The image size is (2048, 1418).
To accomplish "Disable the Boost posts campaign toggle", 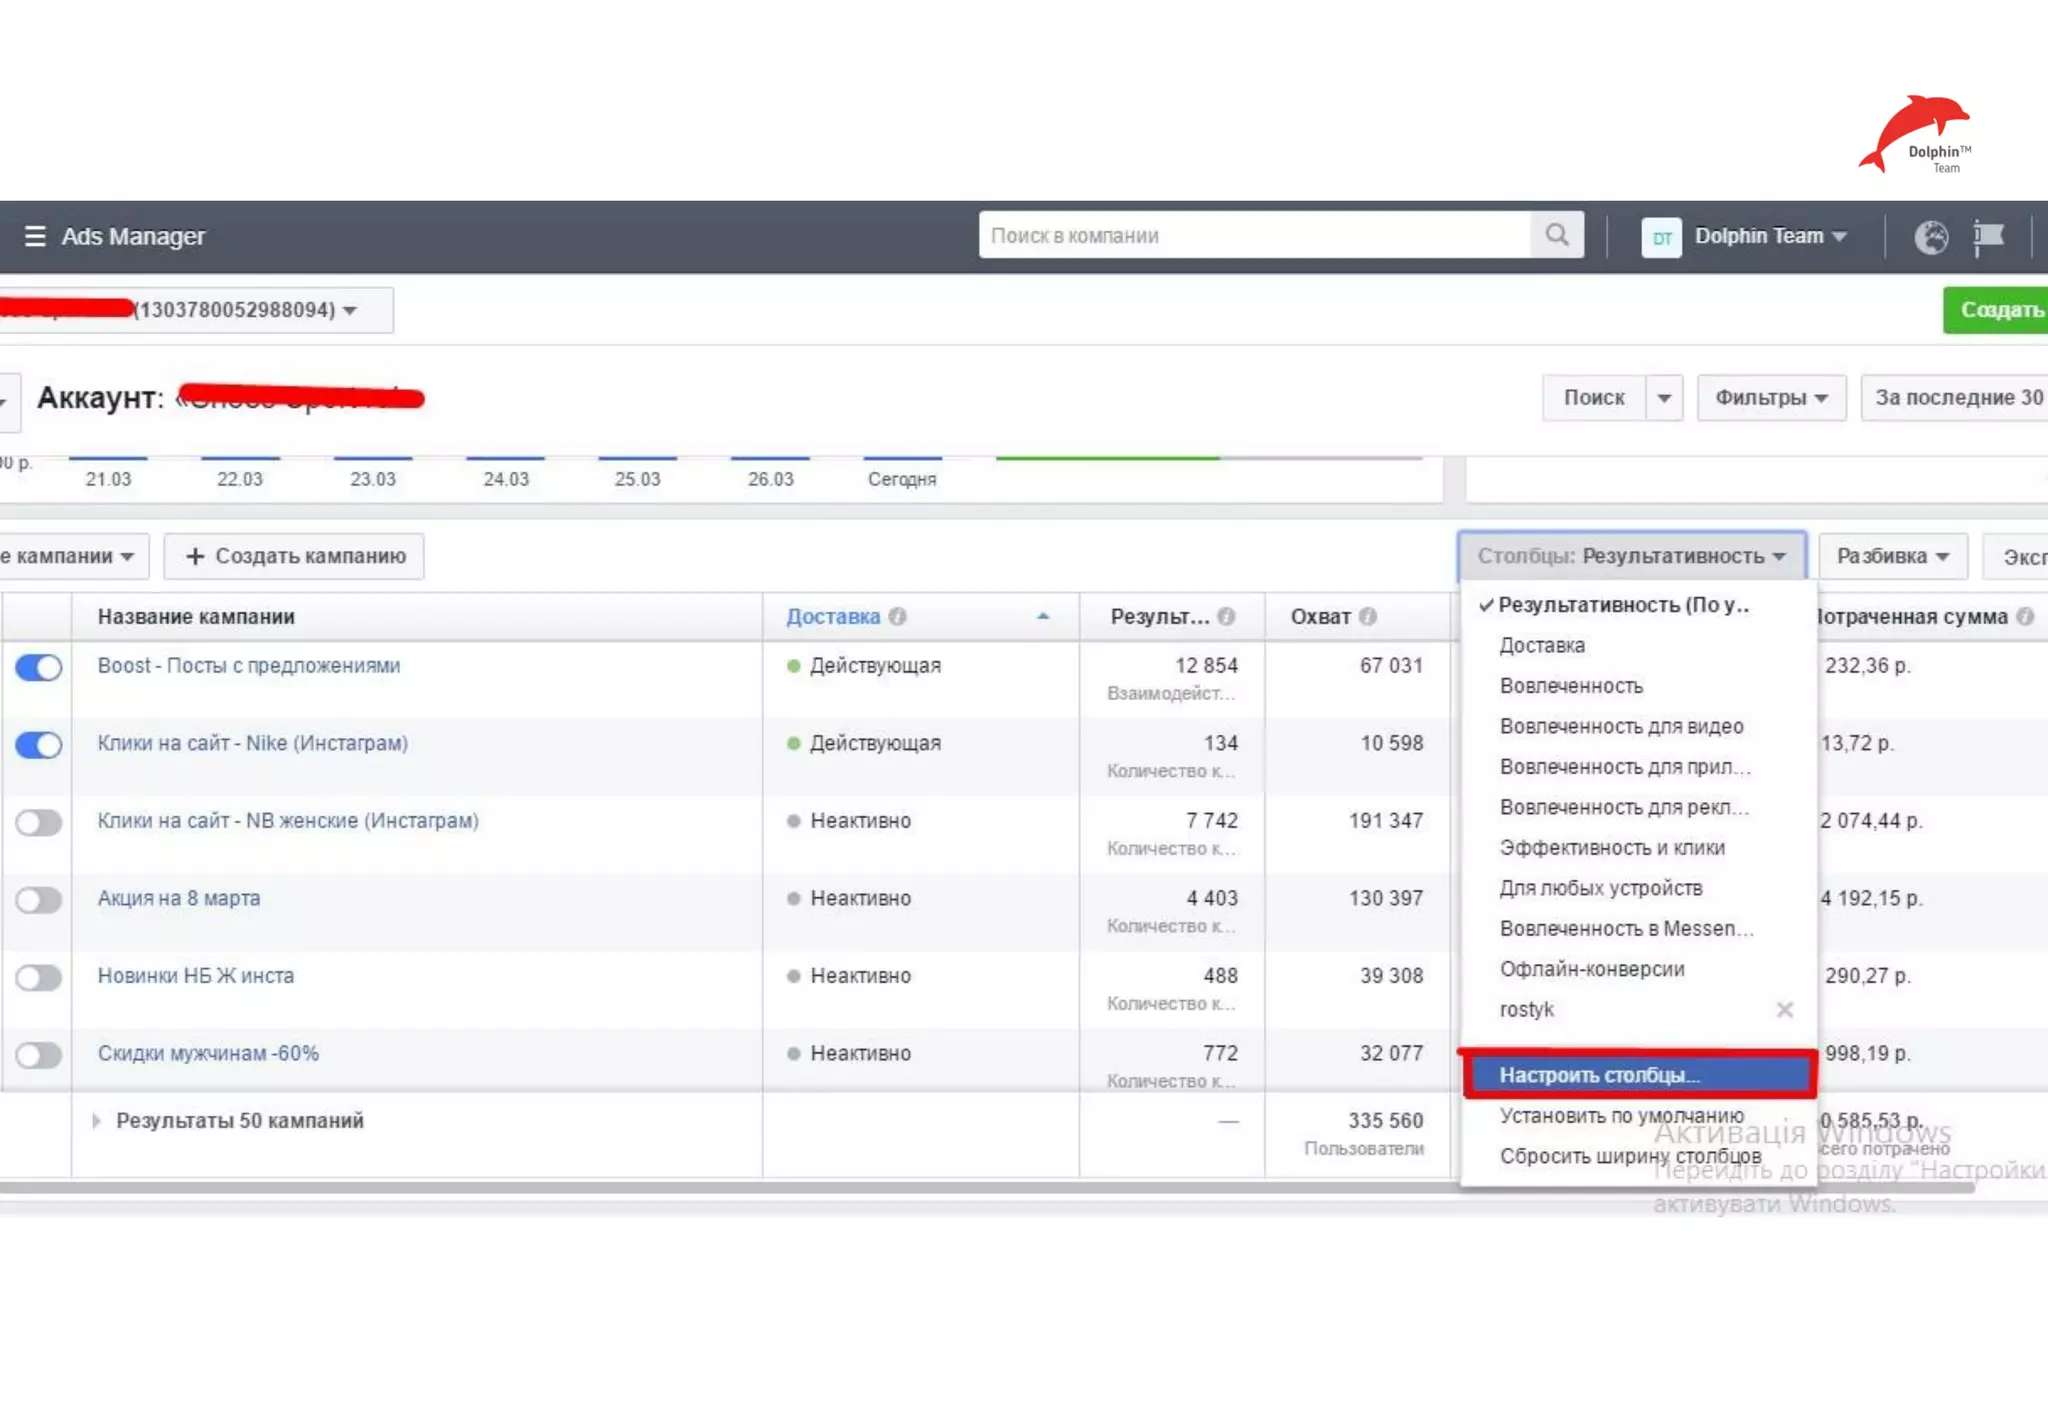I will (39, 667).
